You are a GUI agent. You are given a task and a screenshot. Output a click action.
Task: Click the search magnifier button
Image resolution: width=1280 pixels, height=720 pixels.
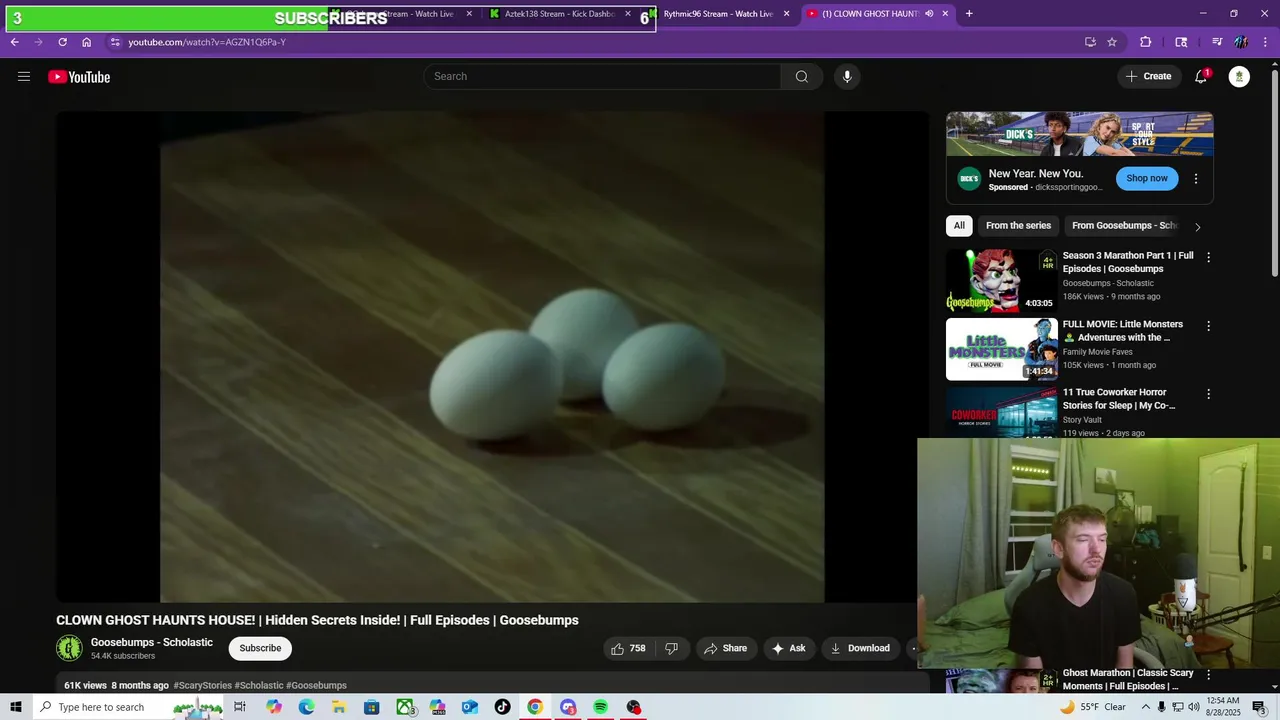point(802,77)
